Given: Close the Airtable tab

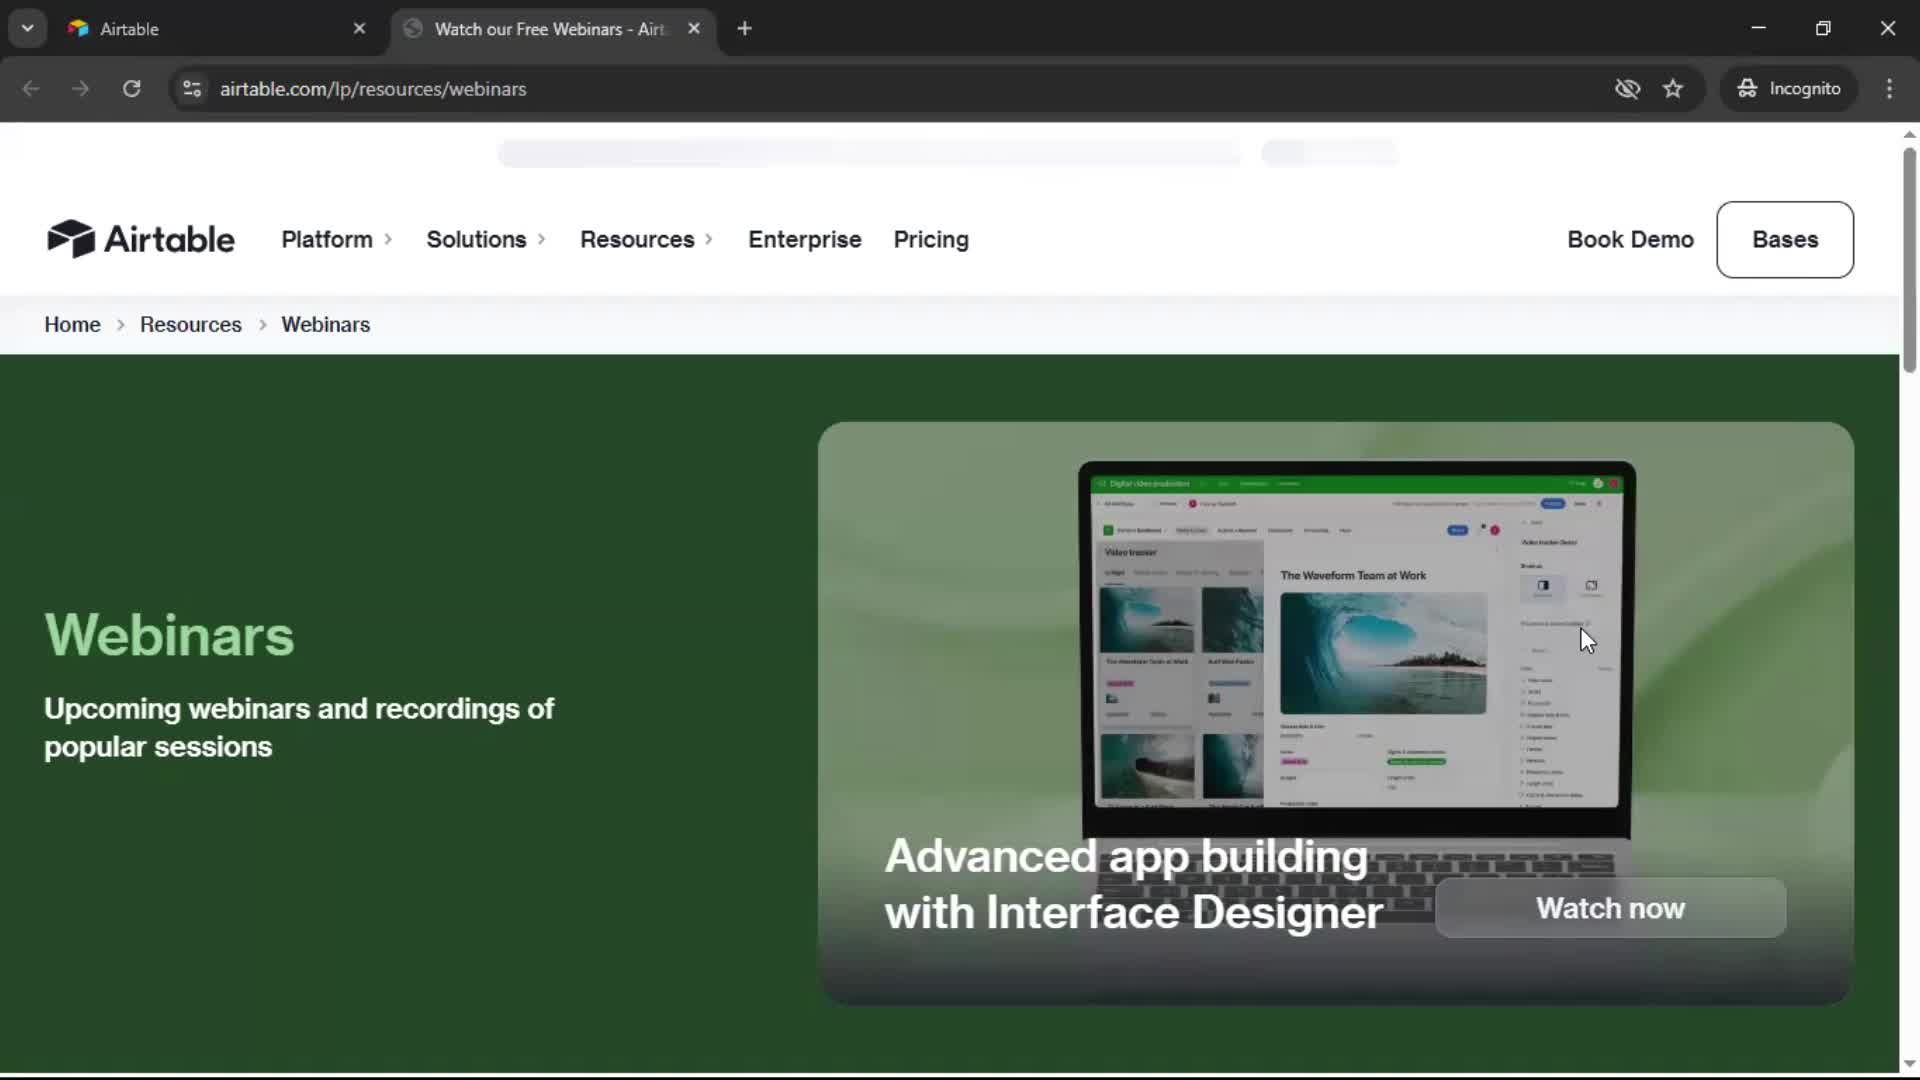Looking at the screenshot, I should click(x=359, y=29).
